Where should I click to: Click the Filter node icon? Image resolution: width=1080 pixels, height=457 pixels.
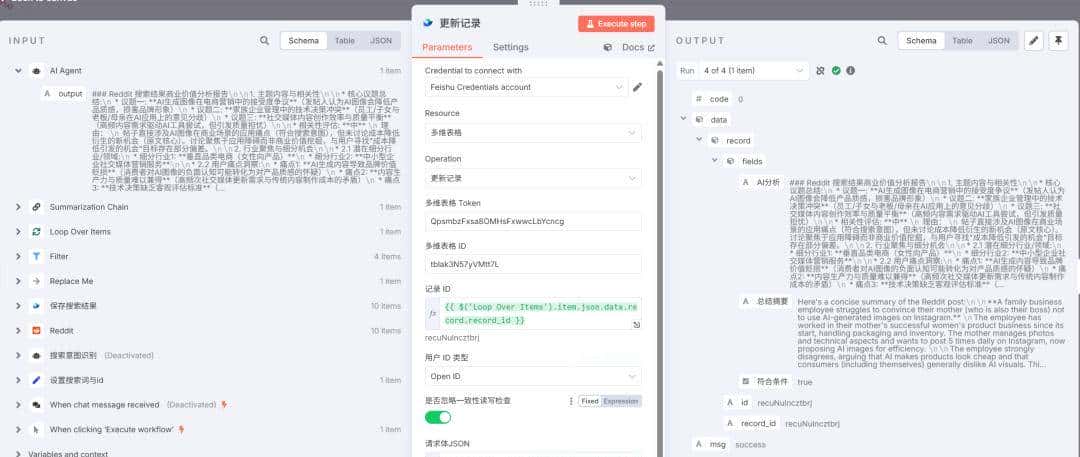point(37,256)
